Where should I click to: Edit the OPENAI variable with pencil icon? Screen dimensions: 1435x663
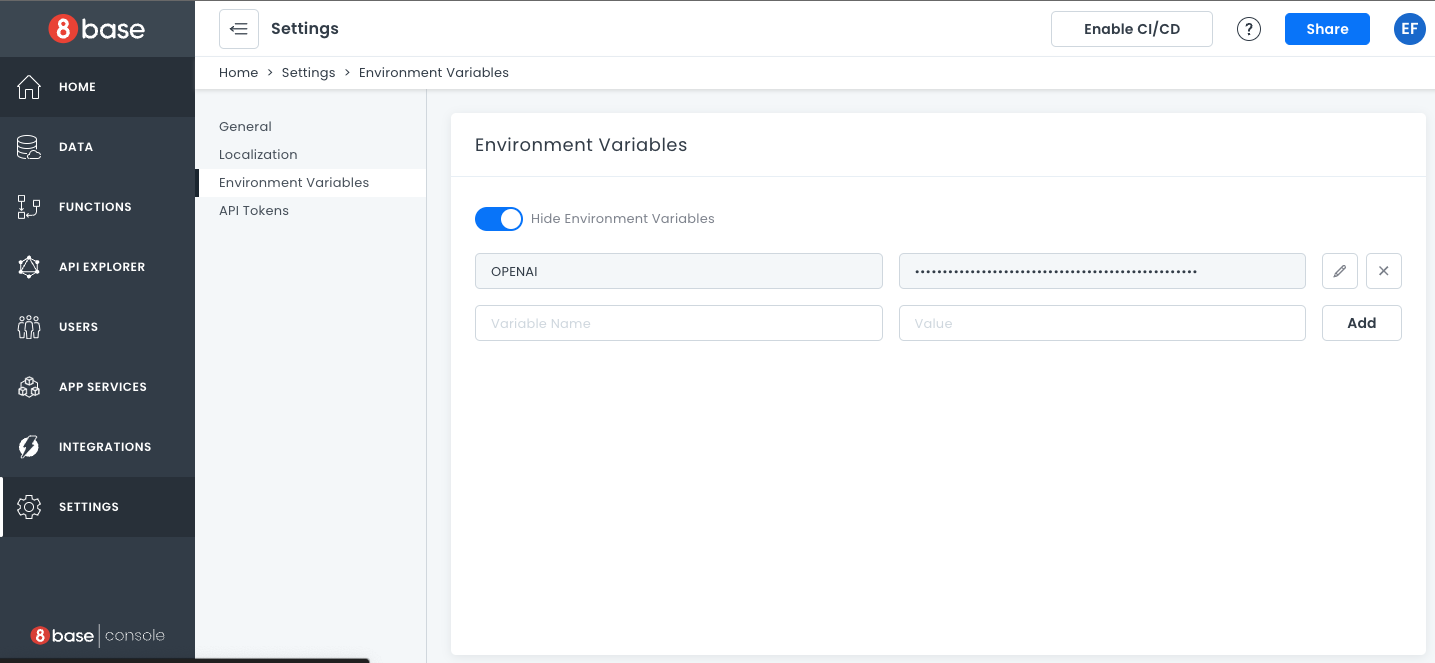click(x=1339, y=271)
